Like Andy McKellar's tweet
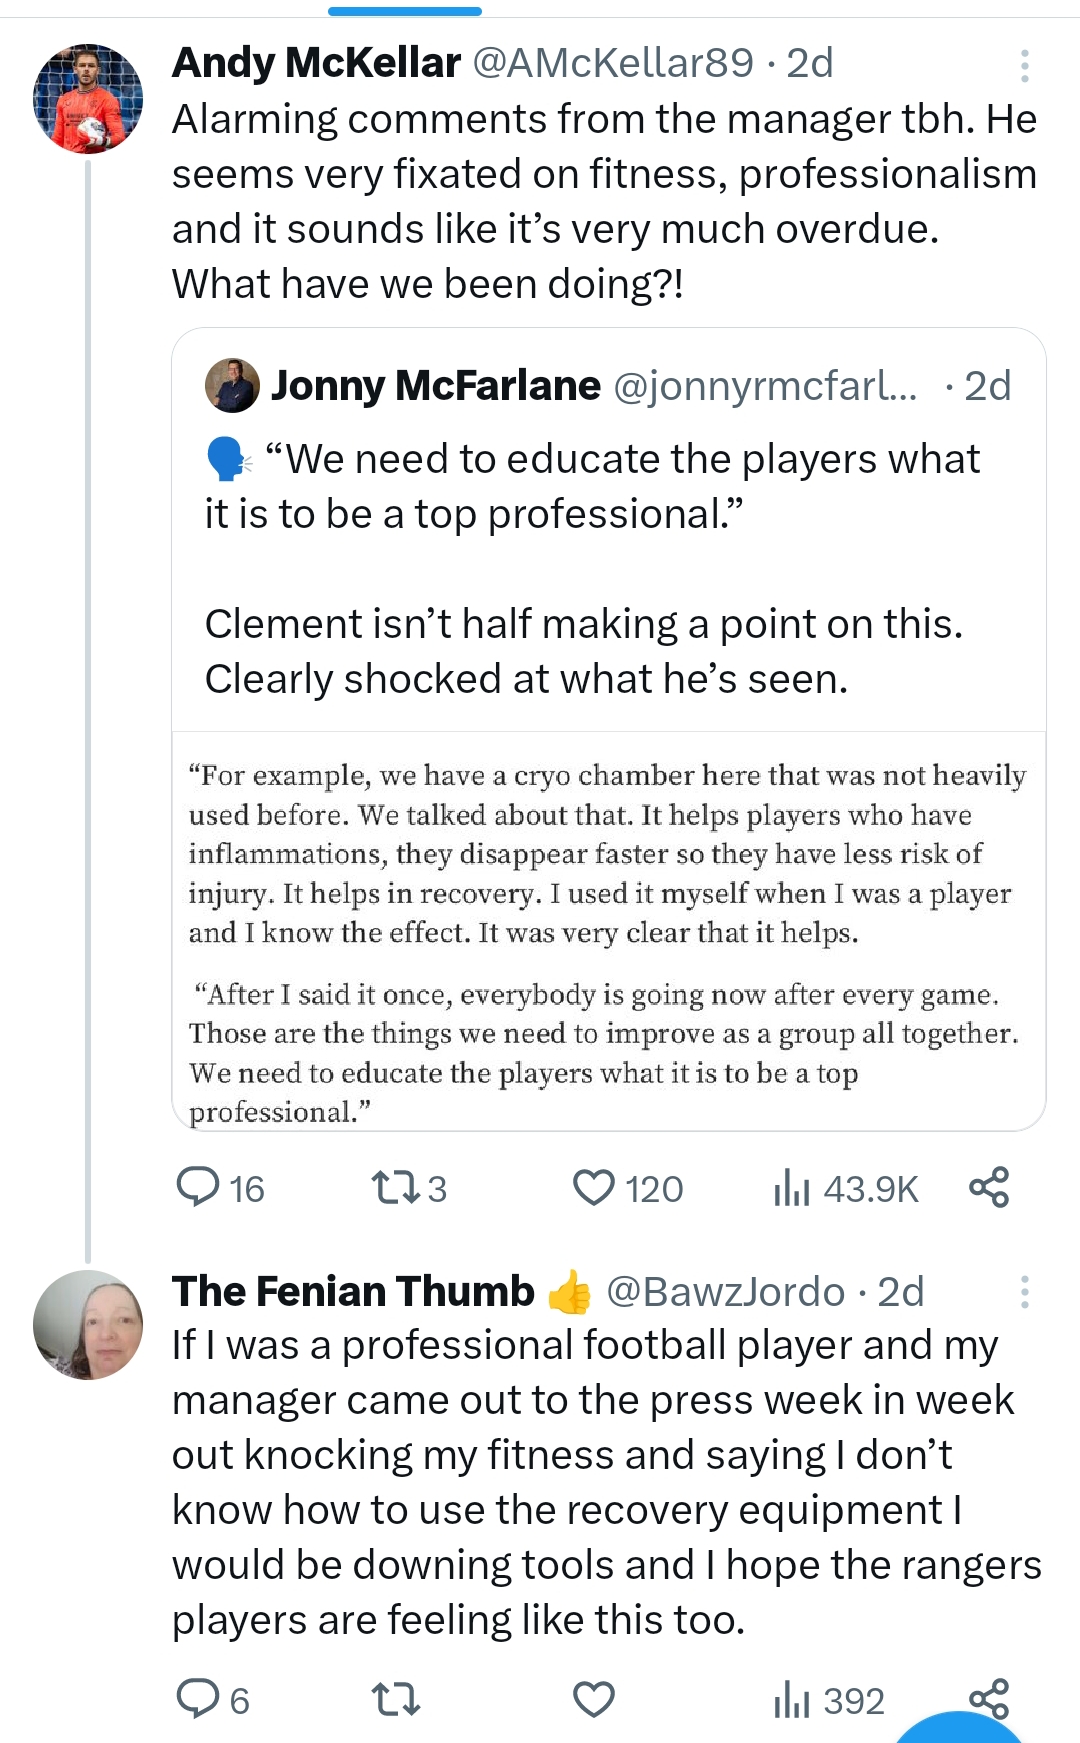This screenshot has width=1080, height=1743. (594, 1188)
